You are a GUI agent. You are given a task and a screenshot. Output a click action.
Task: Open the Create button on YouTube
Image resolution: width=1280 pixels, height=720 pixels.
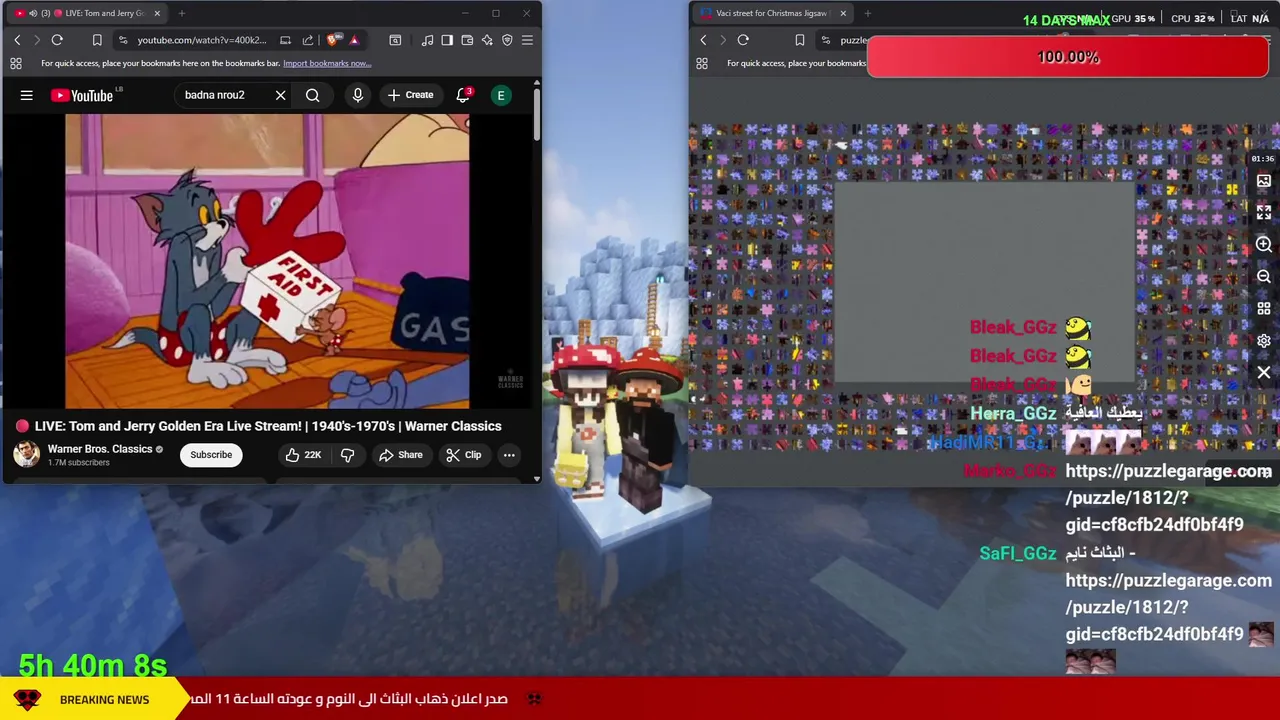click(411, 95)
